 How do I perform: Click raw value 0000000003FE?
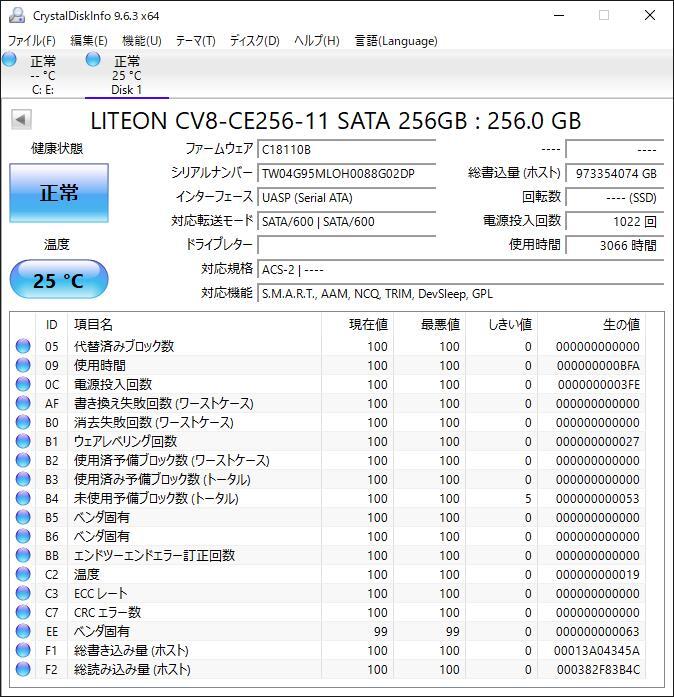point(599,385)
